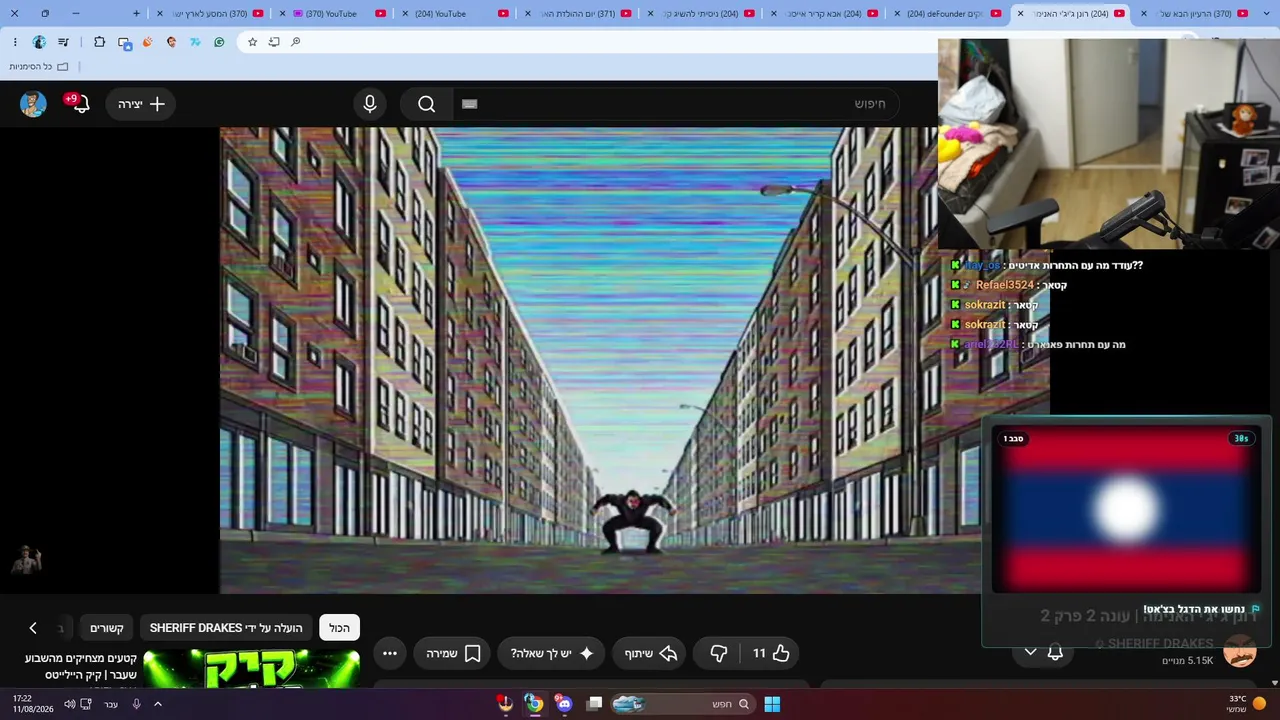This screenshot has height=720, width=1280.
Task: Click the 7TV extension icon
Action: click(x=195, y=42)
